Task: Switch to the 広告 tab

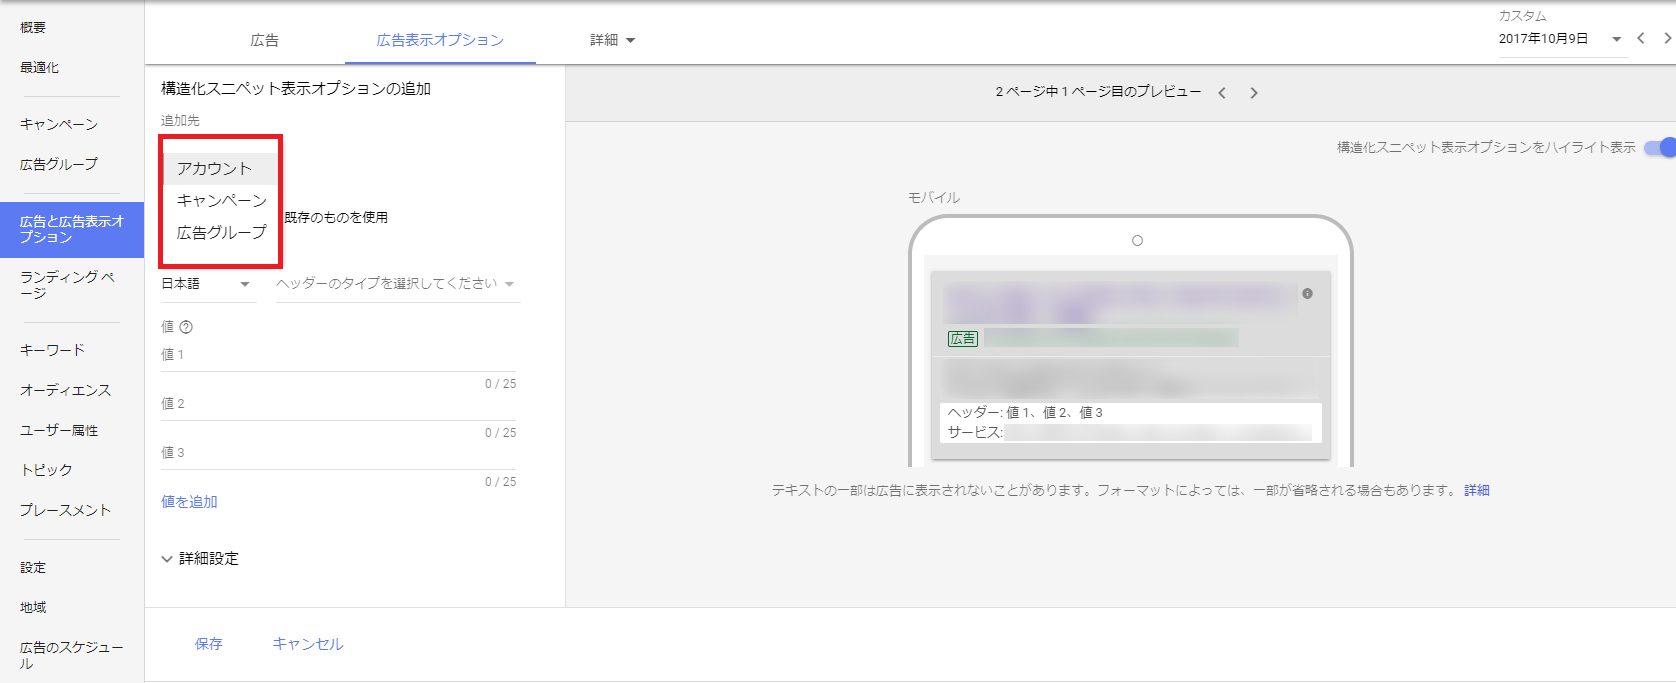Action: (x=265, y=40)
